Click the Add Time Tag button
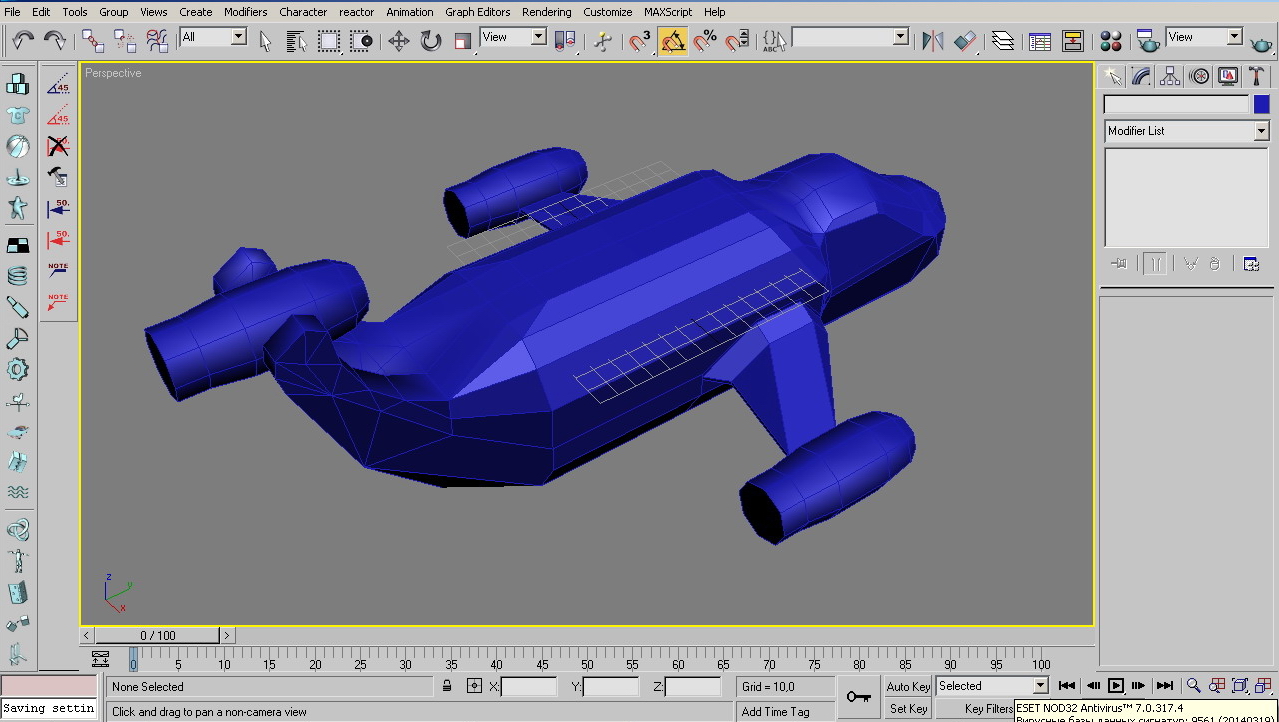Screen dimensions: 1279x722 [776, 711]
